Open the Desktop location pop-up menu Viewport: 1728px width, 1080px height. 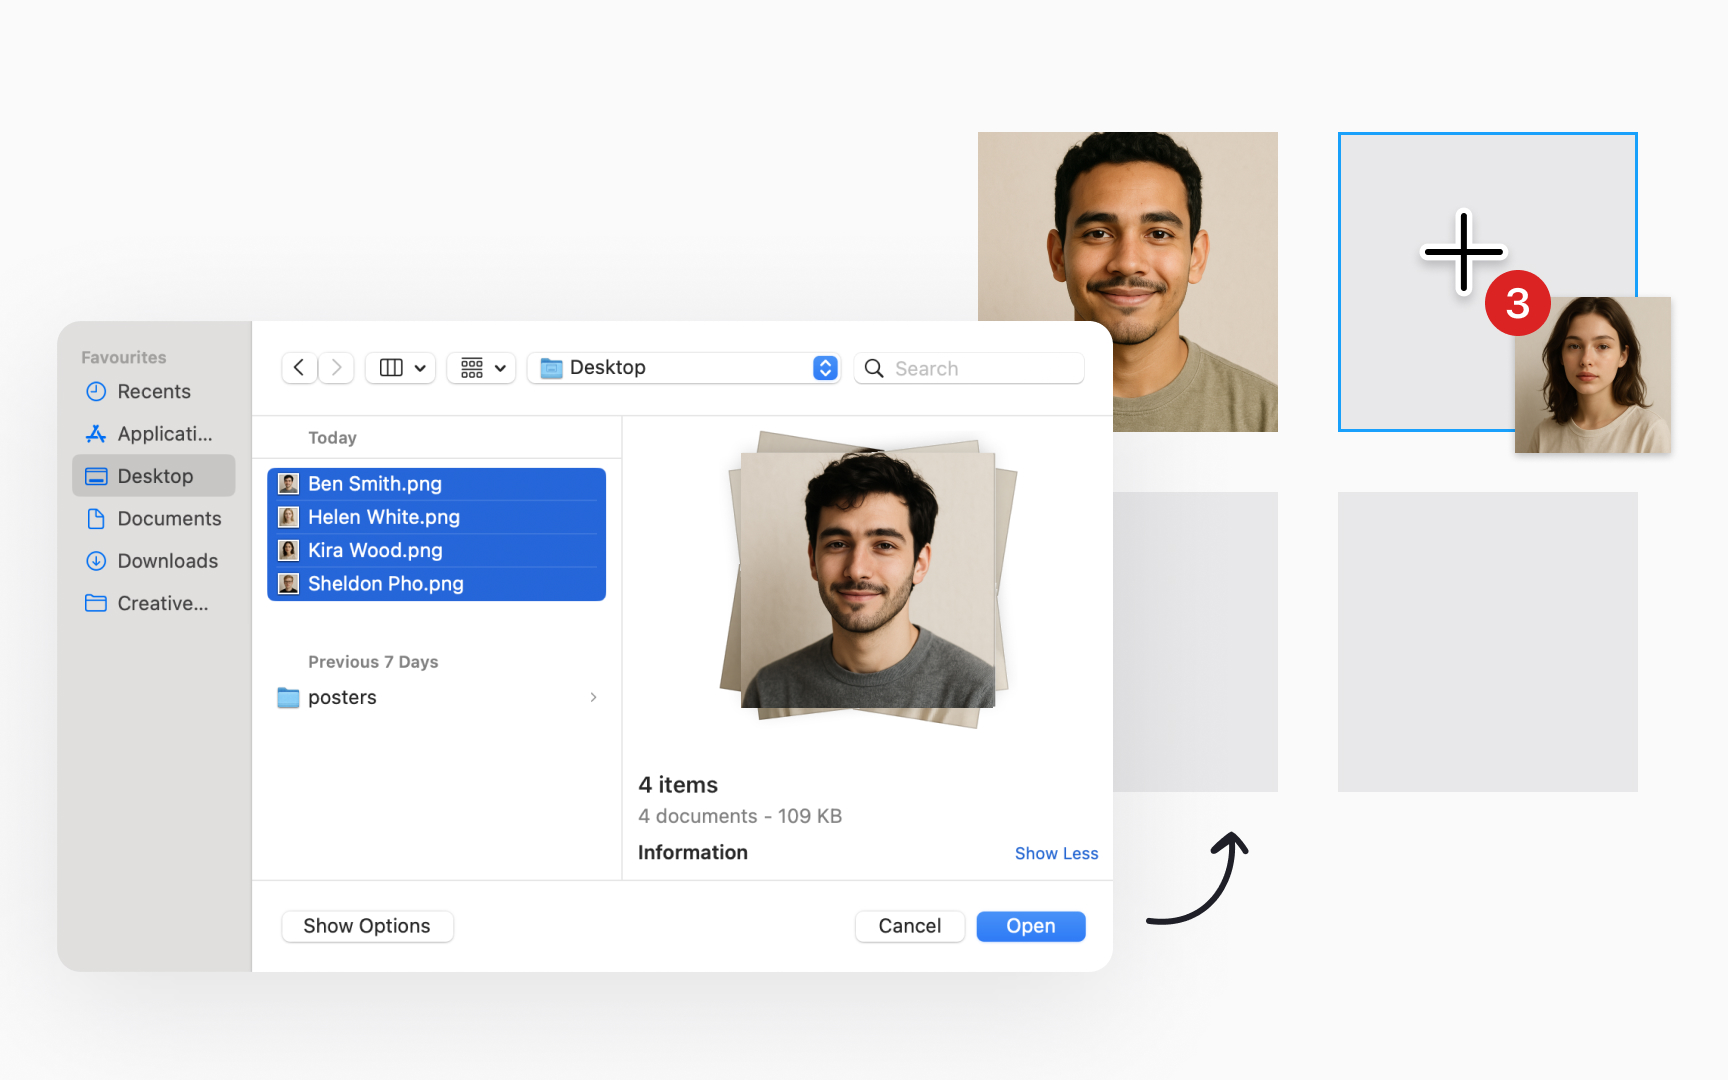point(685,368)
